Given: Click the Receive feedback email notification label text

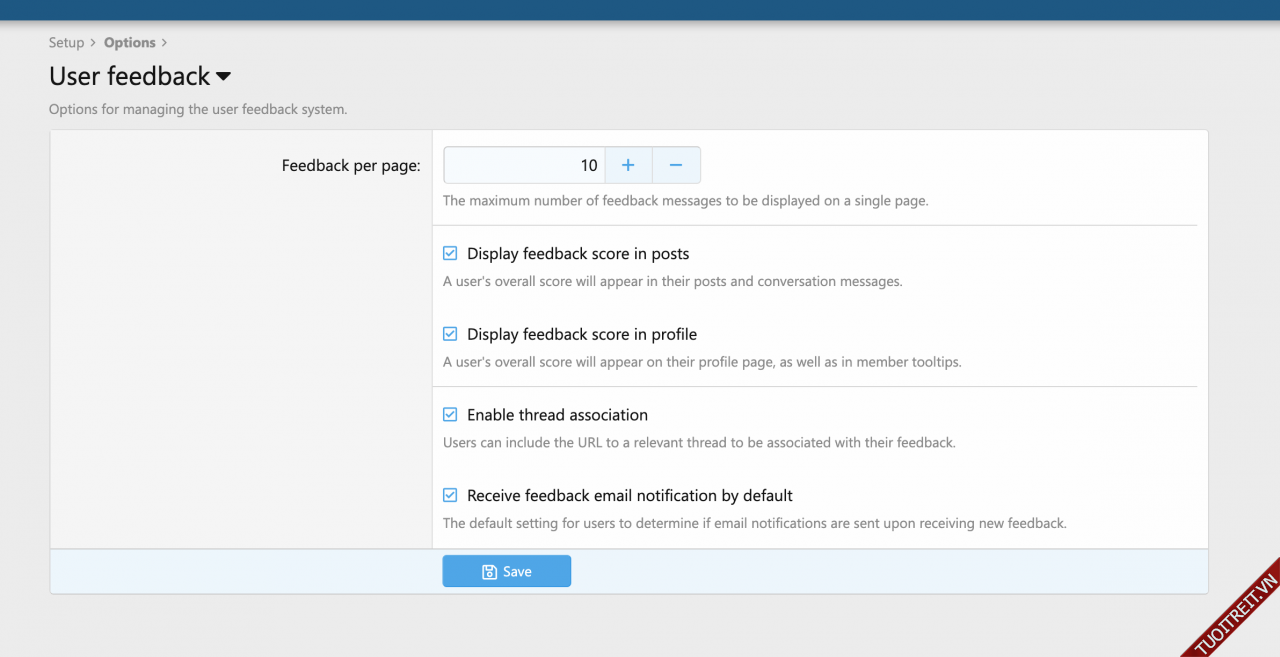Looking at the screenshot, I should tap(630, 495).
